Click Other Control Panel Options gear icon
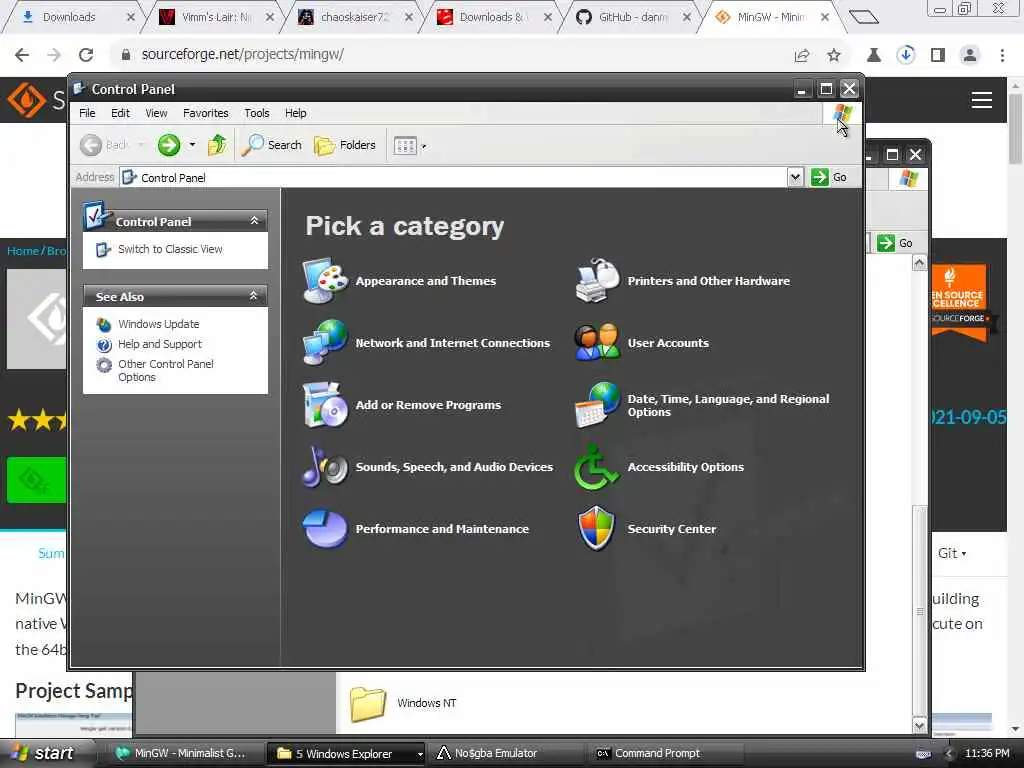 [x=104, y=364]
